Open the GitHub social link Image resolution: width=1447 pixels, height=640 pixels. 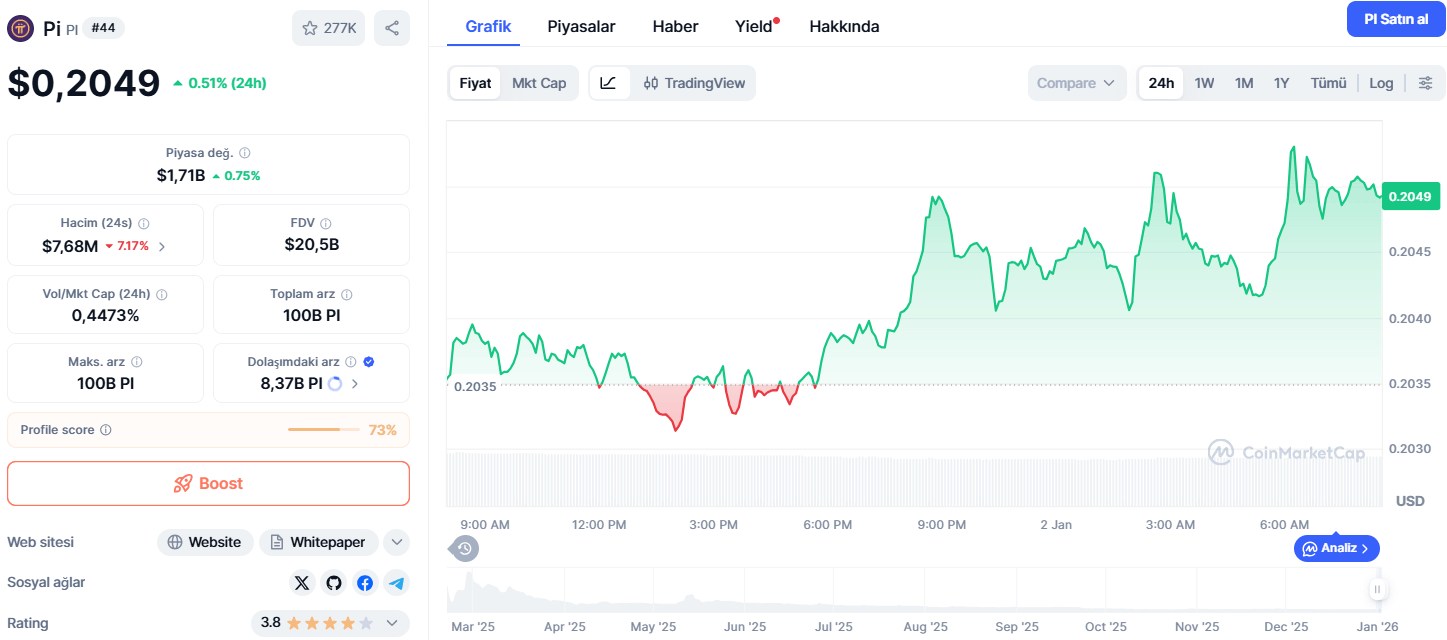333,583
